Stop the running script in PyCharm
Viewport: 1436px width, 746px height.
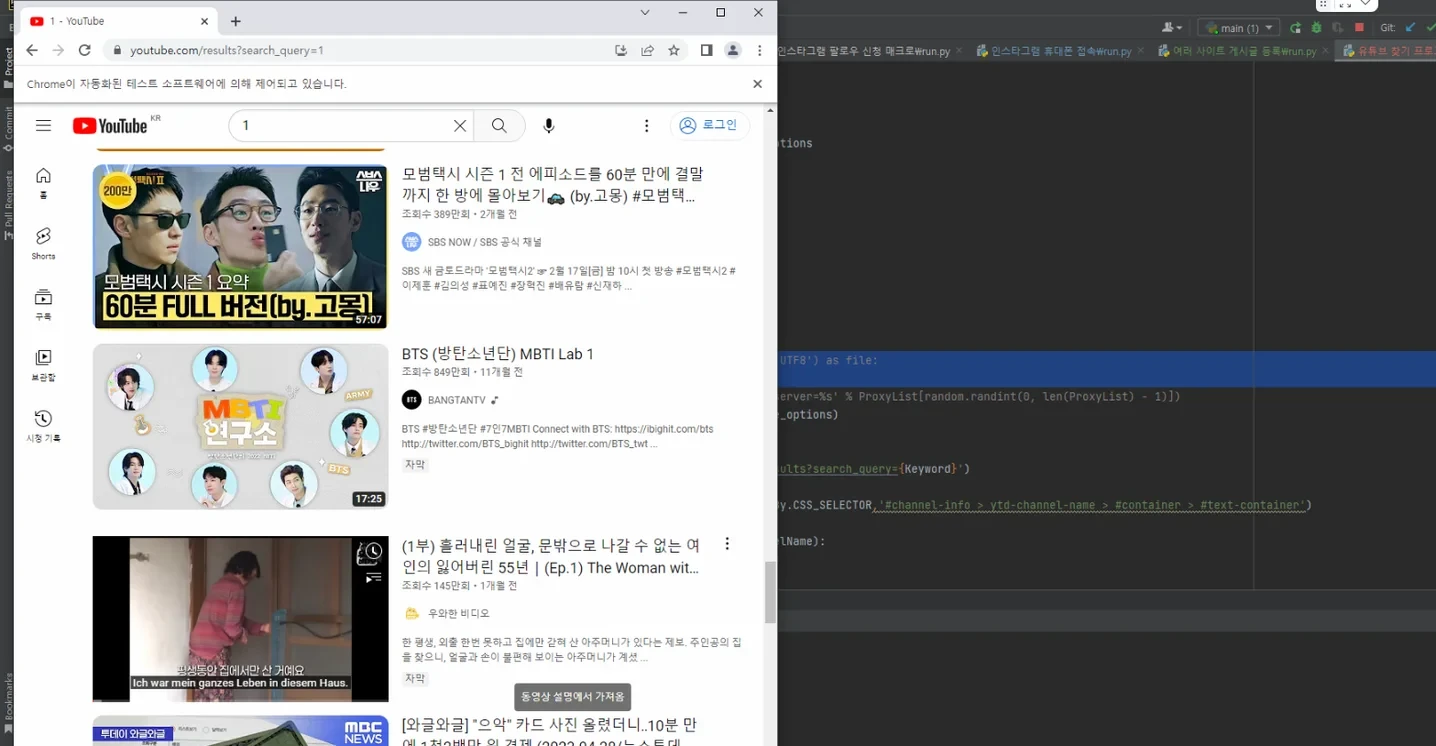(1359, 28)
